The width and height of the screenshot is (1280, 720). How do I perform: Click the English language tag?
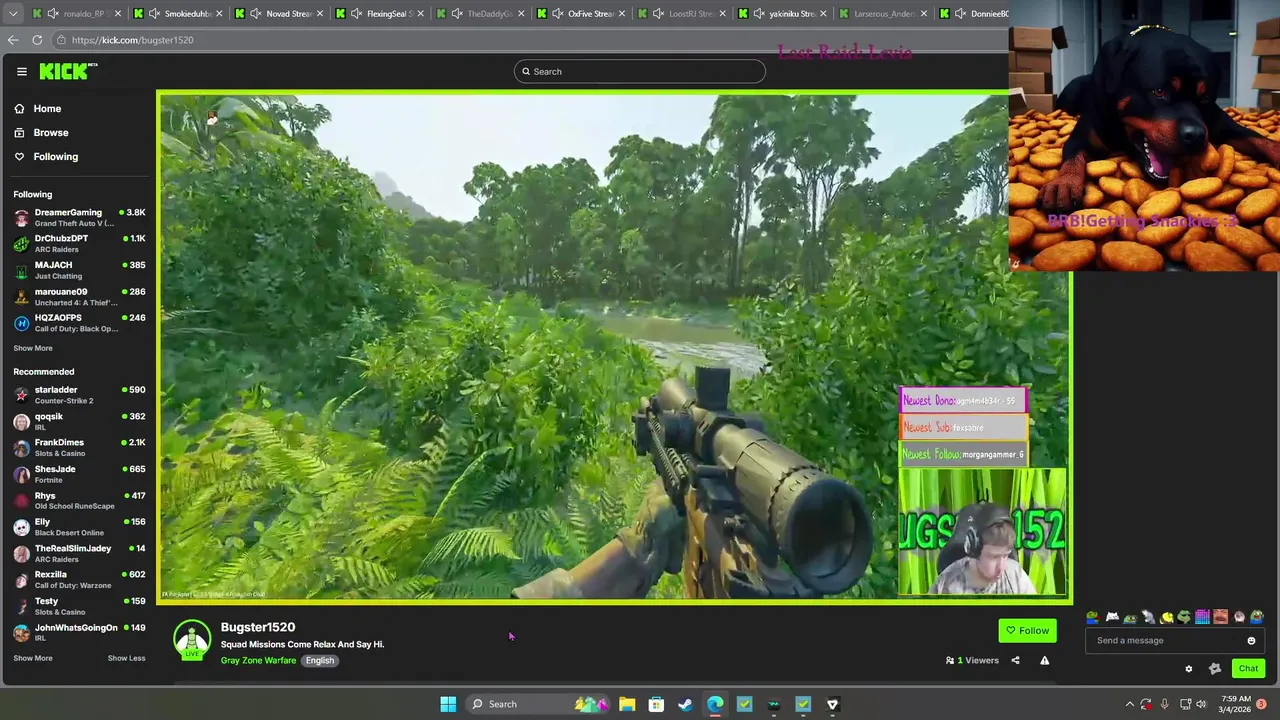[320, 660]
